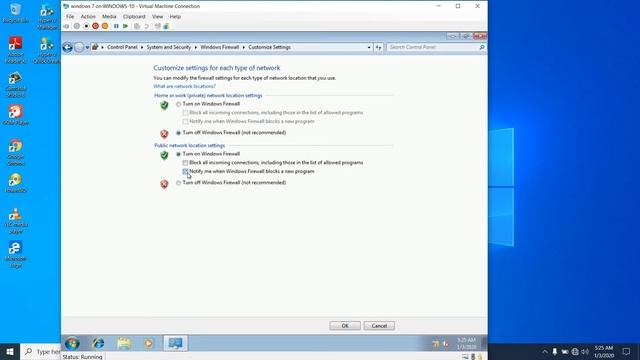Open the VLC media player desktop shortcut
640x360 pixels.
[x=16, y=220]
